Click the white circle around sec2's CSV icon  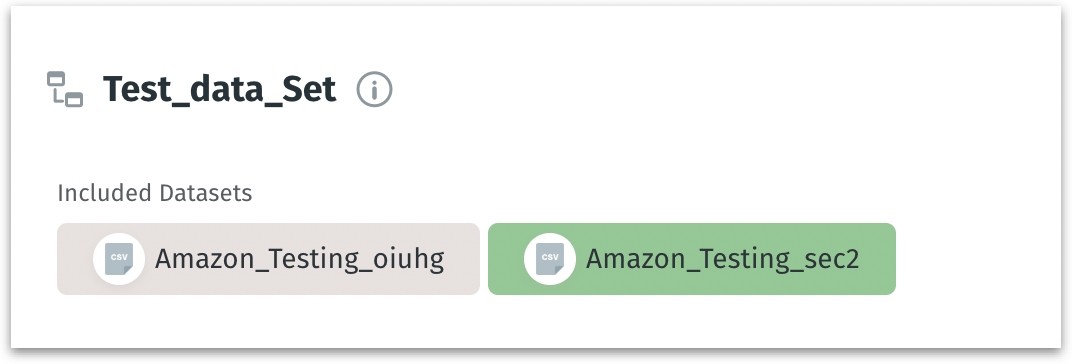tap(550, 259)
